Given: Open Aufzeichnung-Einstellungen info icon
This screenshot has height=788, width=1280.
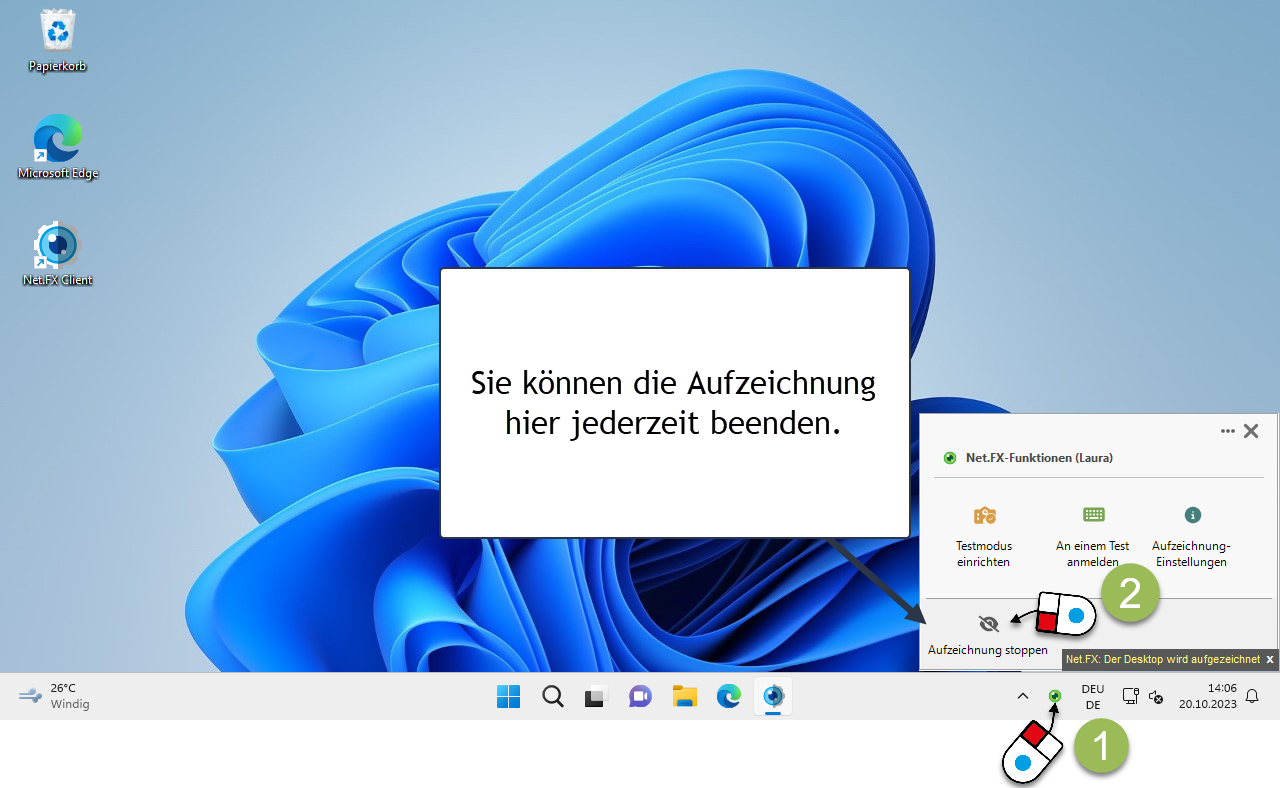Looking at the screenshot, I should [1192, 515].
